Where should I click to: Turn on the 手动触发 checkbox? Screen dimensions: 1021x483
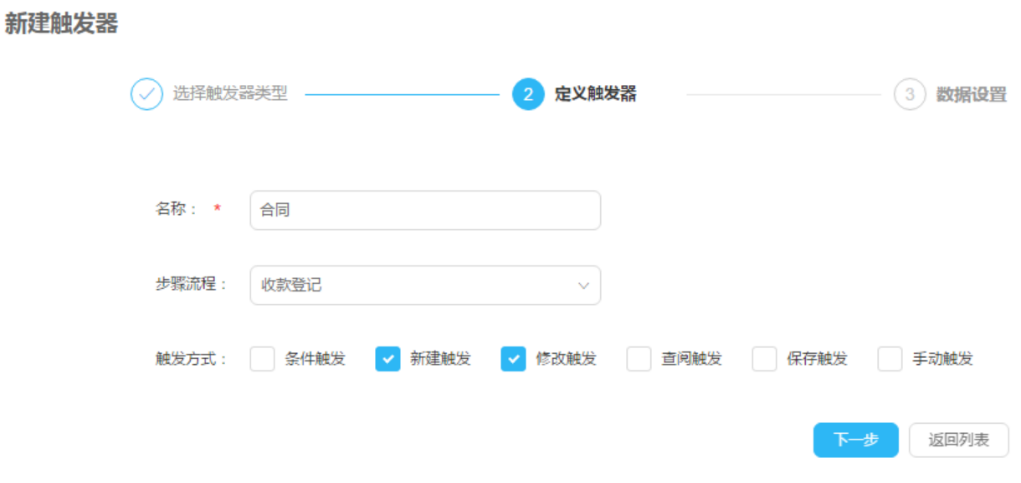point(890,359)
